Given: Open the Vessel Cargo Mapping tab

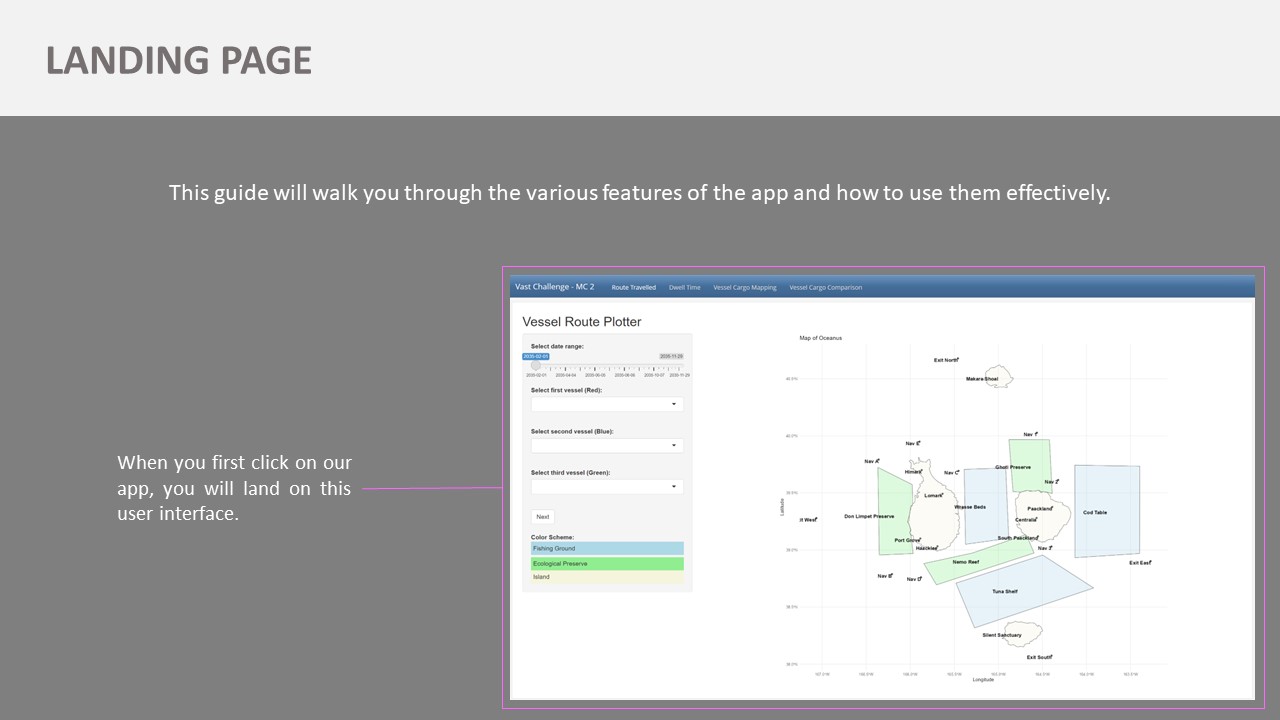Looking at the screenshot, I should [x=745, y=288].
